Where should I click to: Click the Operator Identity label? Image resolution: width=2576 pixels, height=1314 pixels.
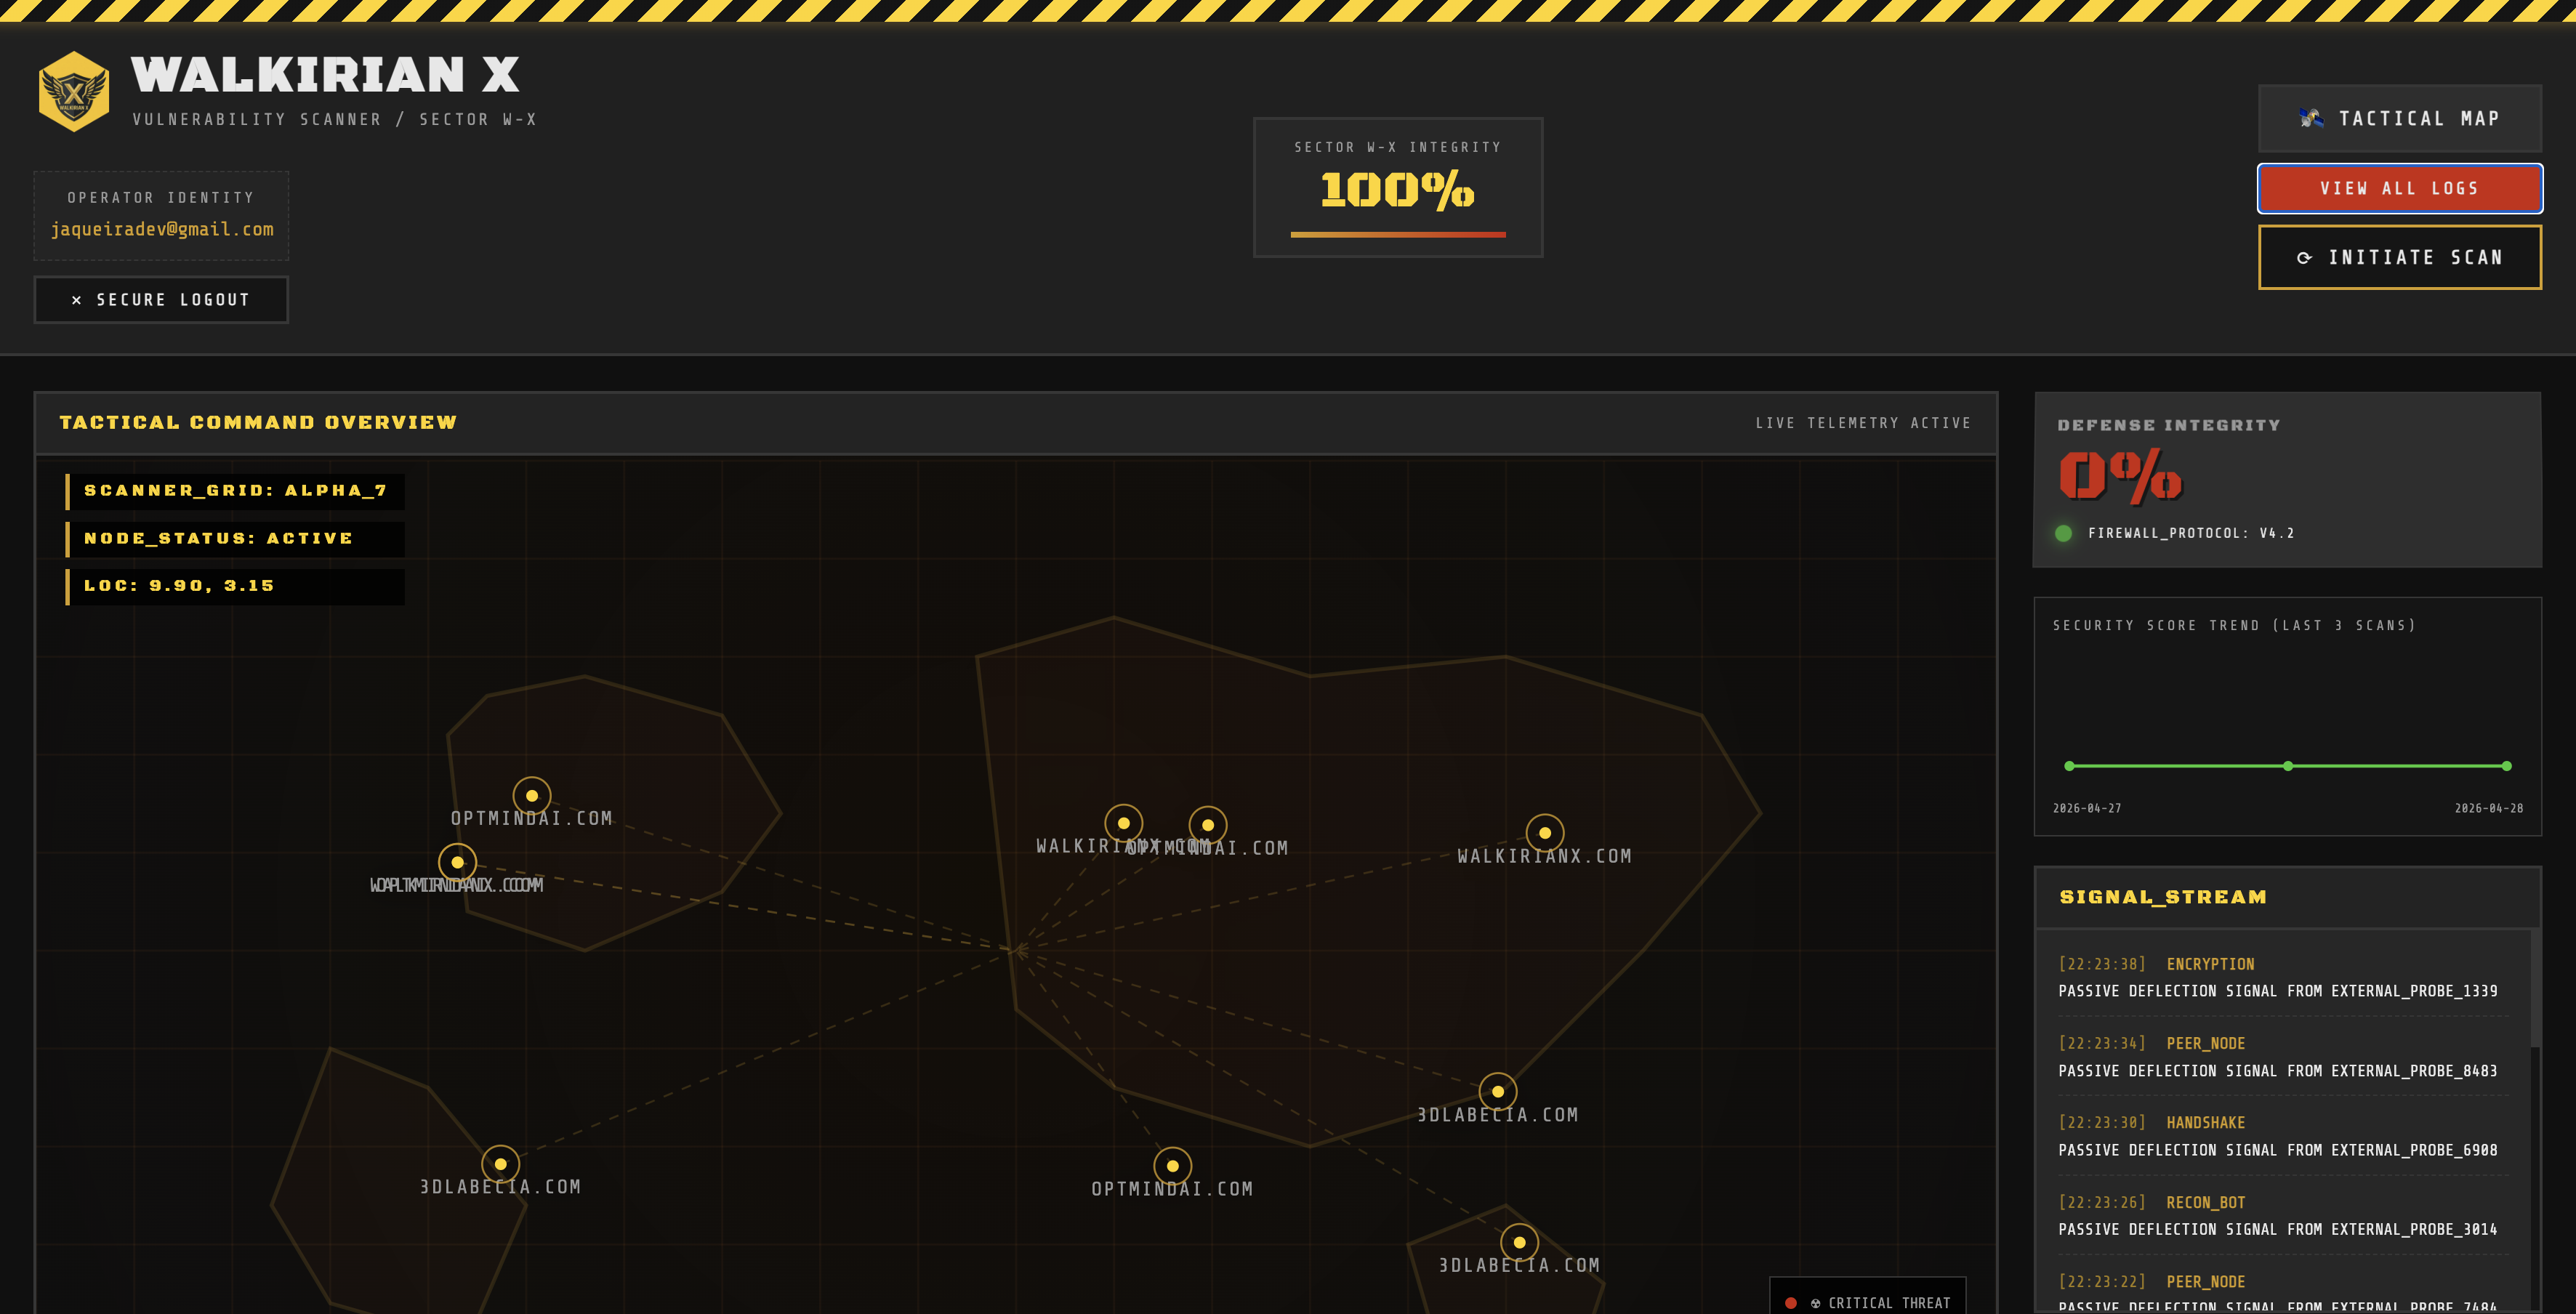[x=161, y=198]
